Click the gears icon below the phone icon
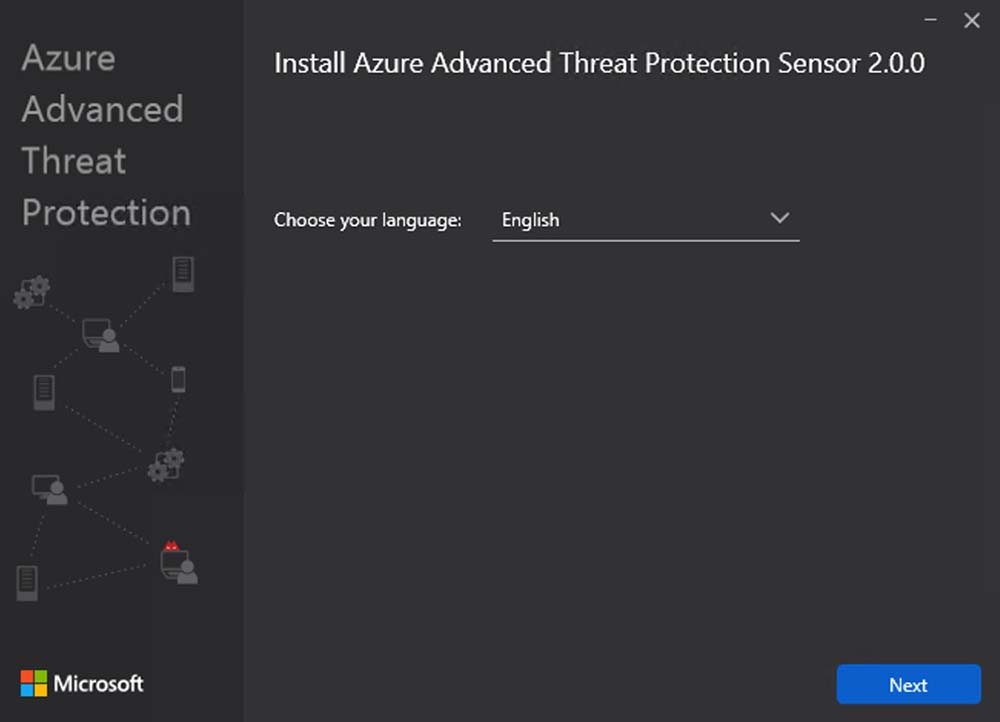1000x722 pixels. 166,465
